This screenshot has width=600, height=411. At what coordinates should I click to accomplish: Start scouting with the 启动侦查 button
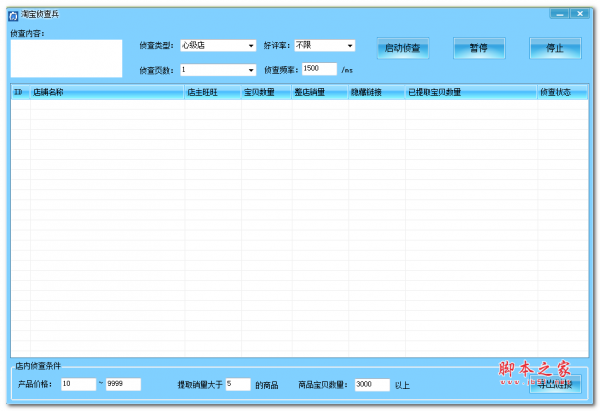pyautogui.click(x=403, y=48)
